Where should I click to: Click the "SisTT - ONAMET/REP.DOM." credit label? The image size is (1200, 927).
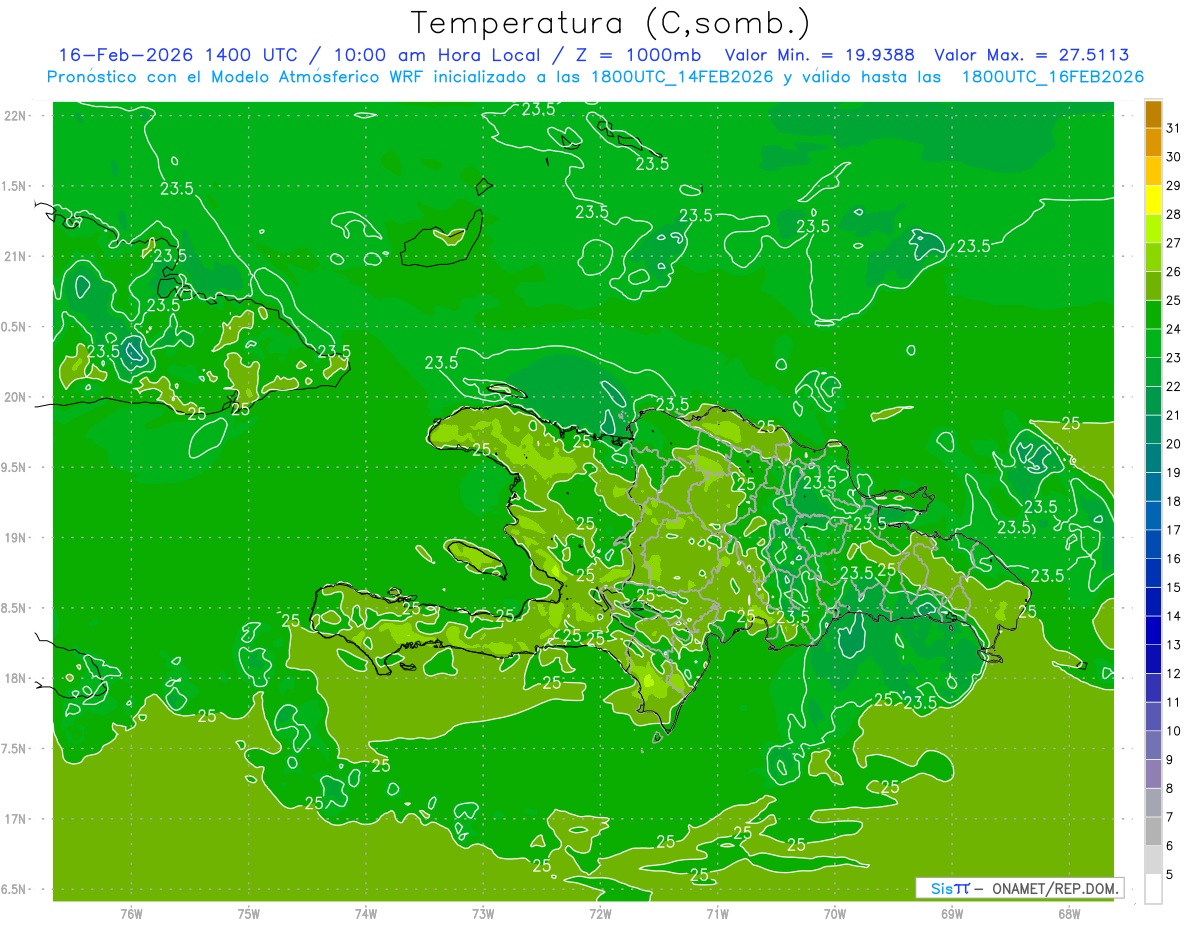[x=1020, y=888]
